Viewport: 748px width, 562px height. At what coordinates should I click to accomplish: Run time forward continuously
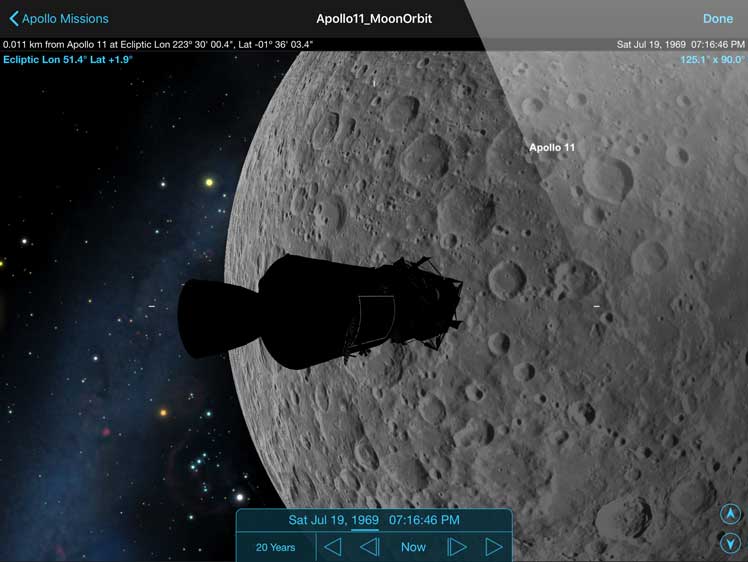tap(494, 547)
